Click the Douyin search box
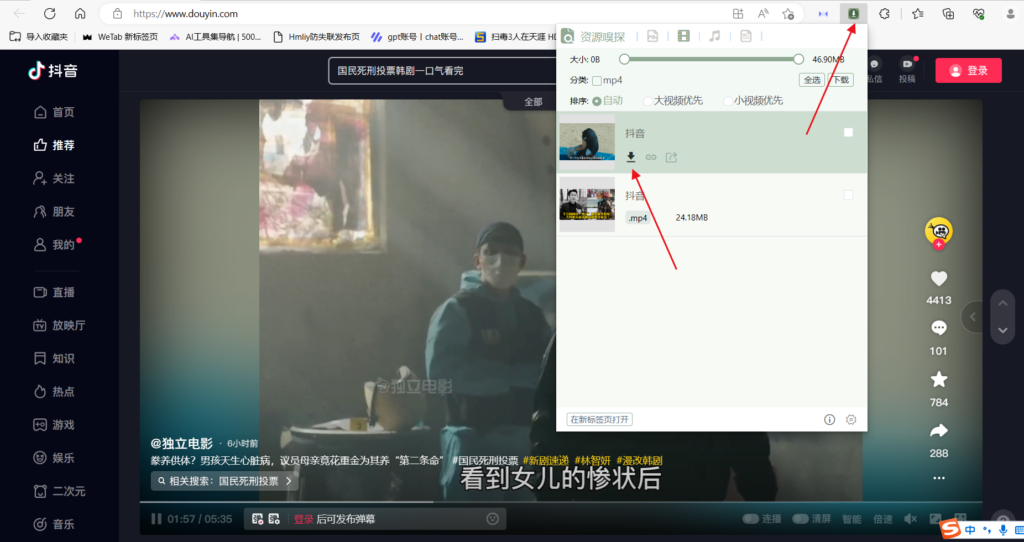This screenshot has height=542, width=1024. click(x=444, y=71)
